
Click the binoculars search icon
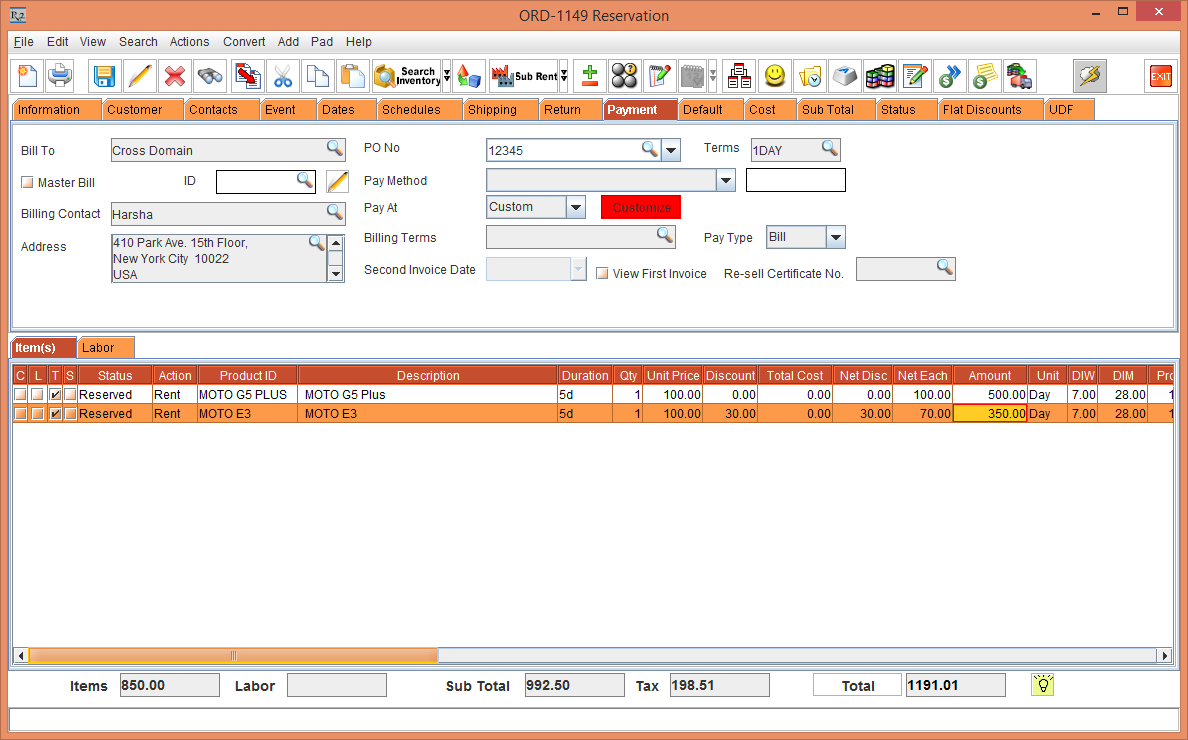point(210,76)
